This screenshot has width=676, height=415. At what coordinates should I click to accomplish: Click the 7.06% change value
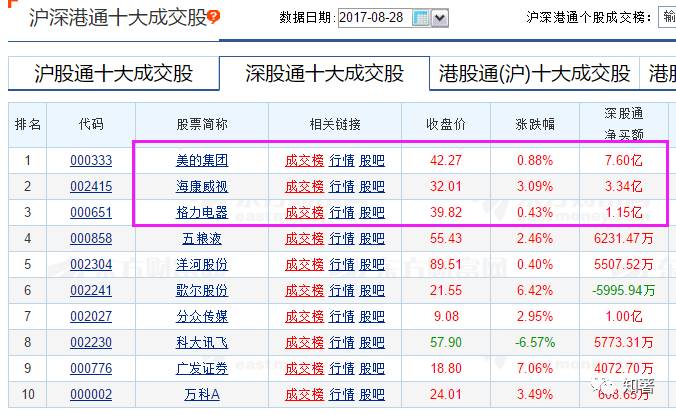[x=535, y=368]
